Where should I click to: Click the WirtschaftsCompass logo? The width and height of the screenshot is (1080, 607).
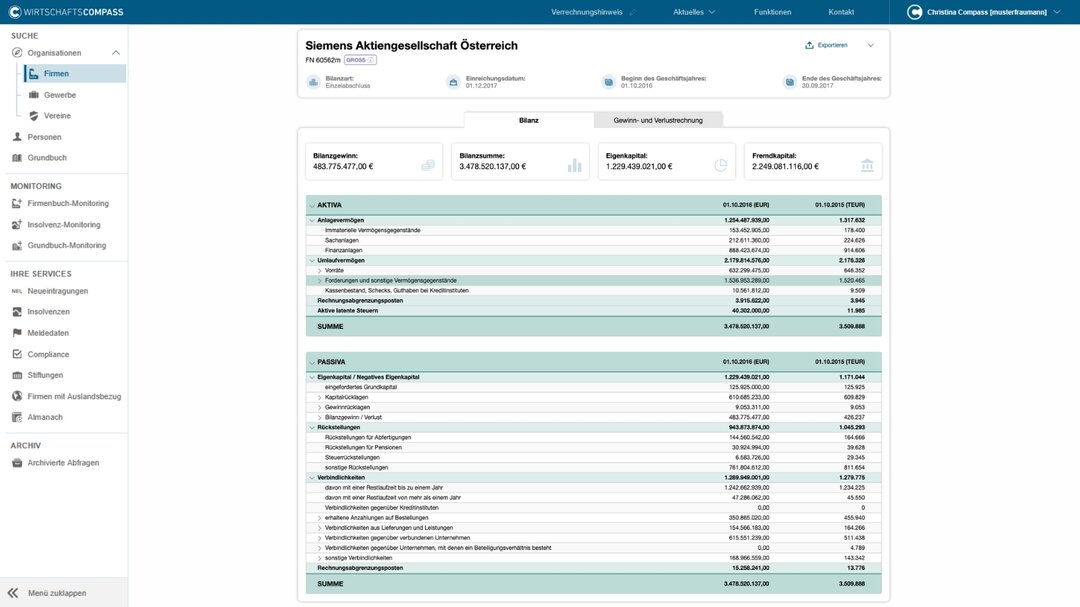[66, 12]
